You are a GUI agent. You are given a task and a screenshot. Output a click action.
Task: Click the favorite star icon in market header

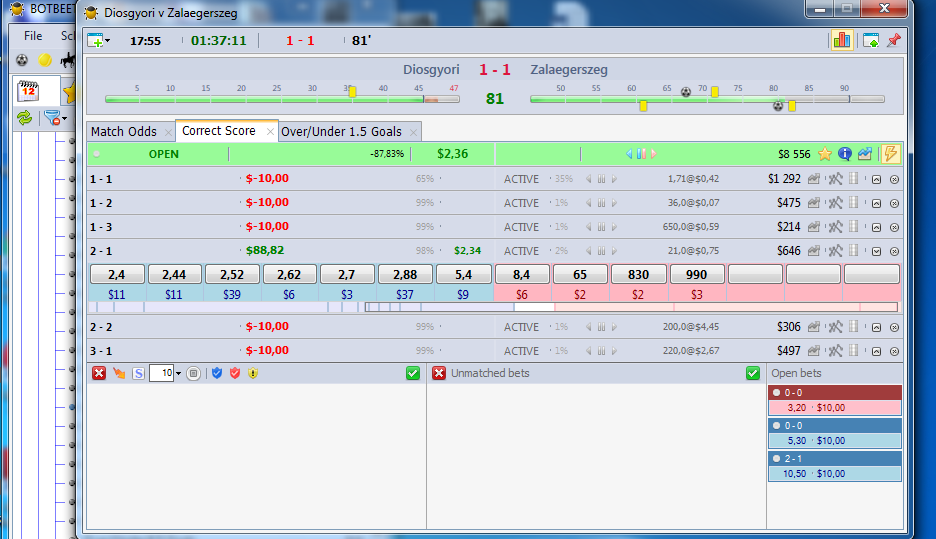[825, 154]
